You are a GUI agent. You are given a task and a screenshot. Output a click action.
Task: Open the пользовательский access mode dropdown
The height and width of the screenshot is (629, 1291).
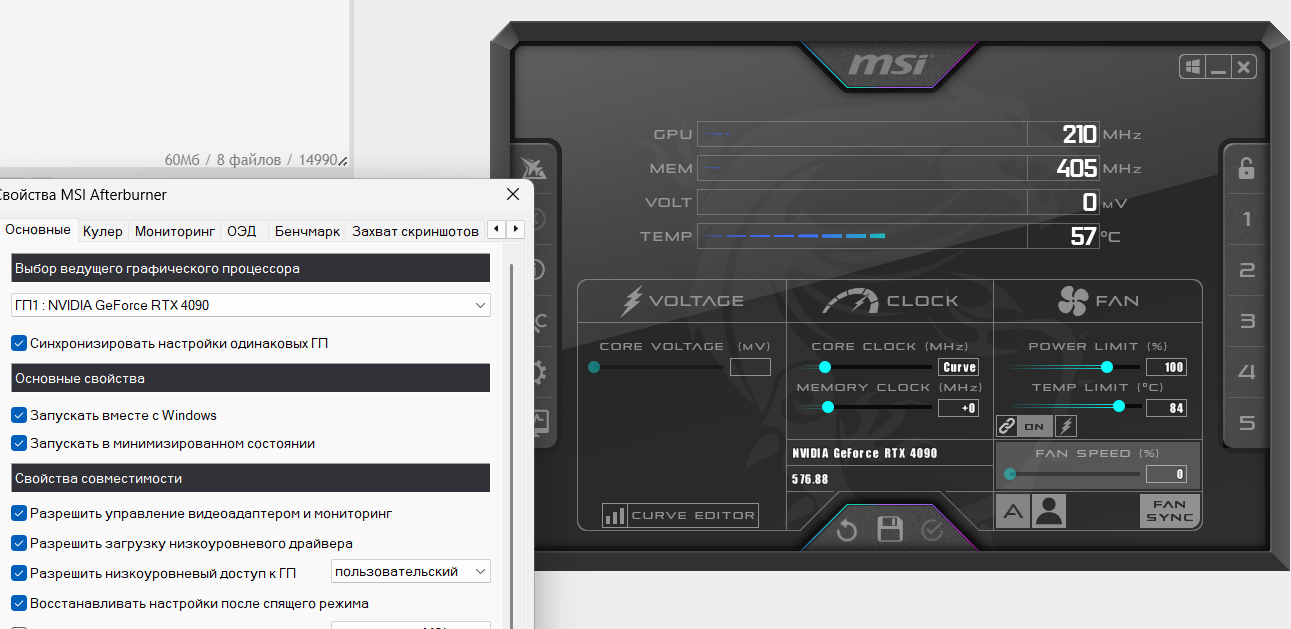[x=411, y=571]
